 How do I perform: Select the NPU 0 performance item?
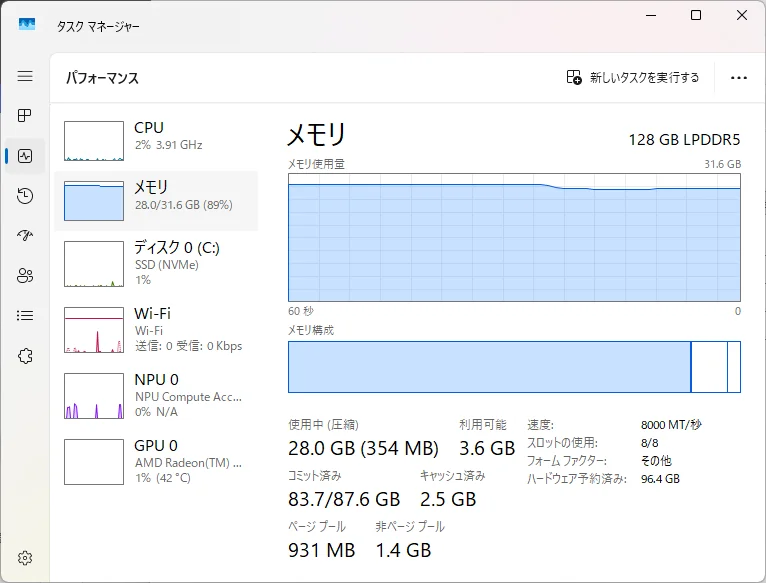(156, 396)
